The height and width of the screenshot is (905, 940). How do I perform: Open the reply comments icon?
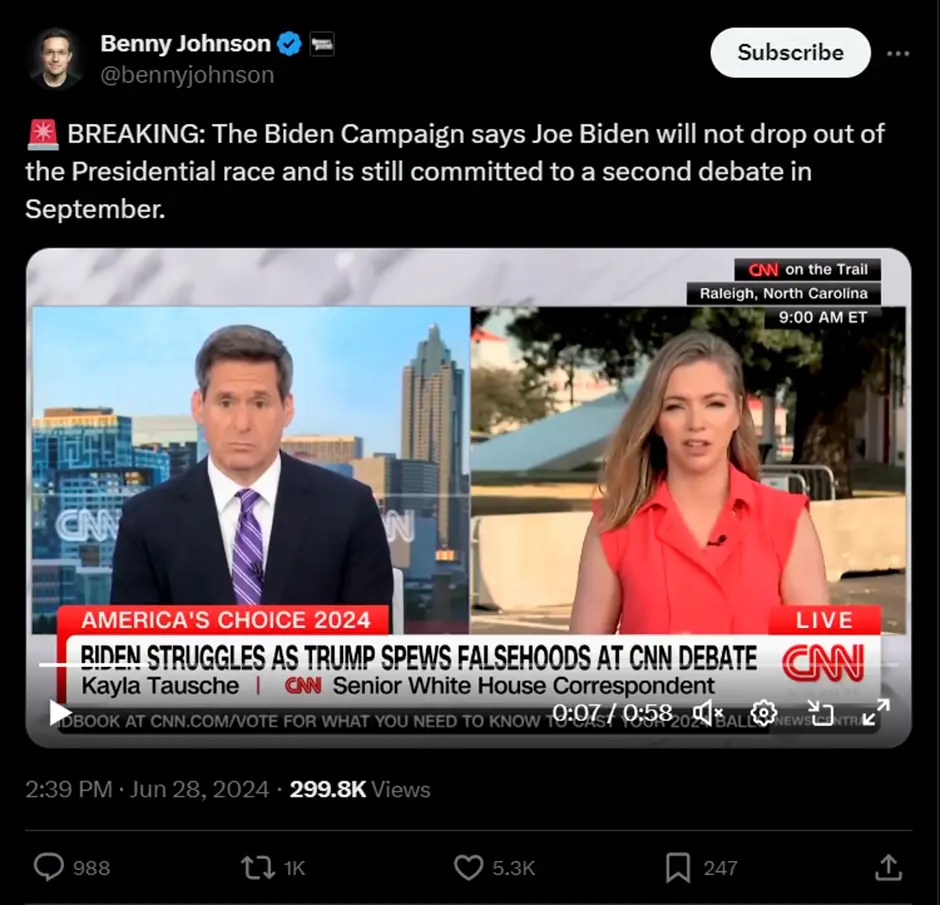(49, 867)
